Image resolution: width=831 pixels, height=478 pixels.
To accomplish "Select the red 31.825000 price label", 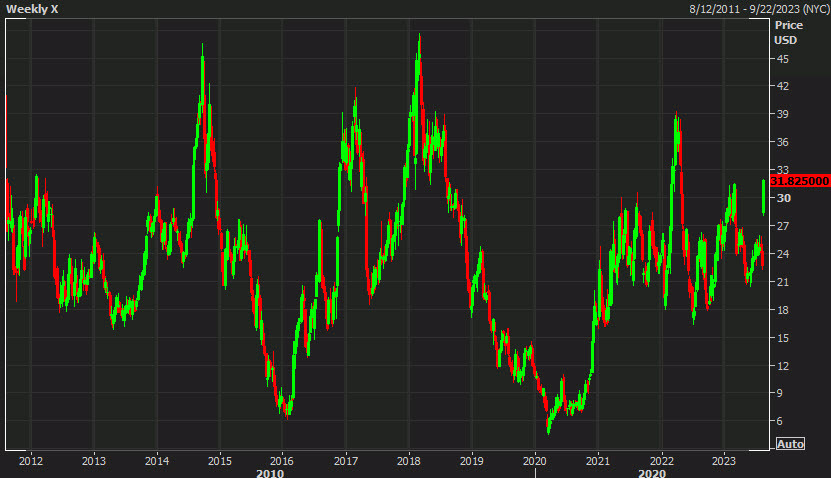I will pyautogui.click(x=799, y=181).
